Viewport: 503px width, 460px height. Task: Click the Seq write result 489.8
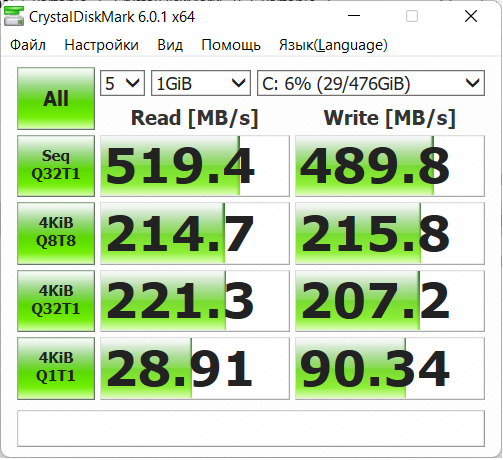click(x=390, y=166)
